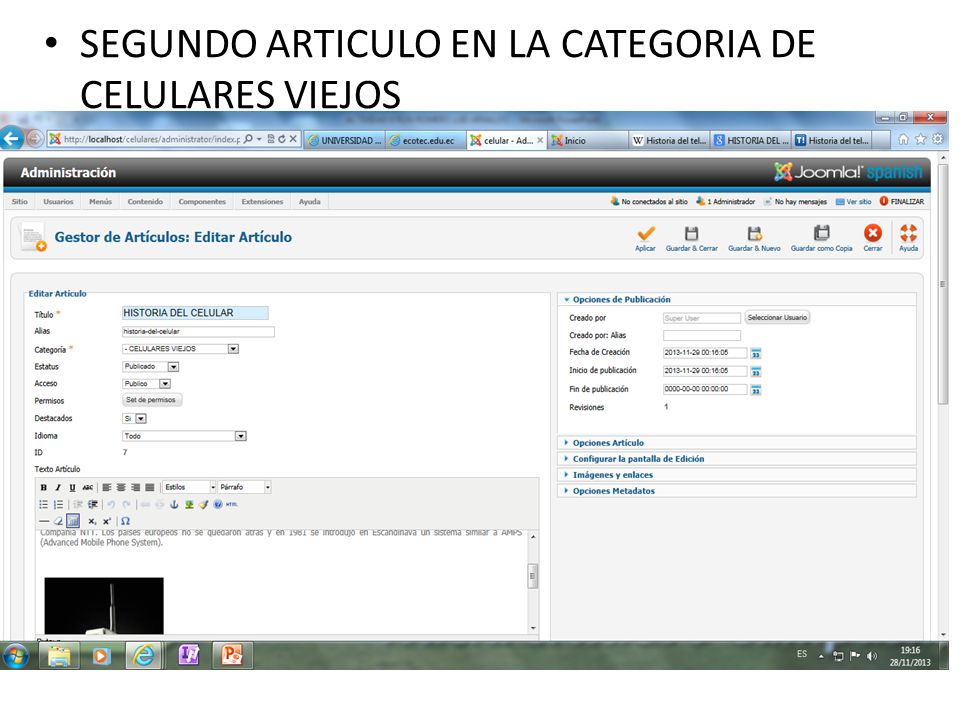Viewport: 960px width, 720px height.
Task: Click the Creado por: Alias field
Action: point(702,336)
